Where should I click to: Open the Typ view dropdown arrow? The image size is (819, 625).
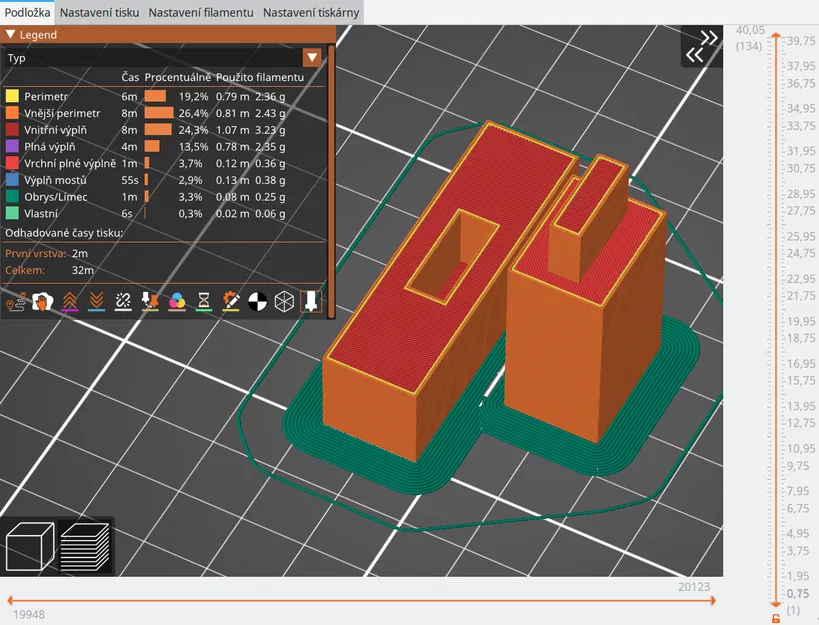[312, 57]
